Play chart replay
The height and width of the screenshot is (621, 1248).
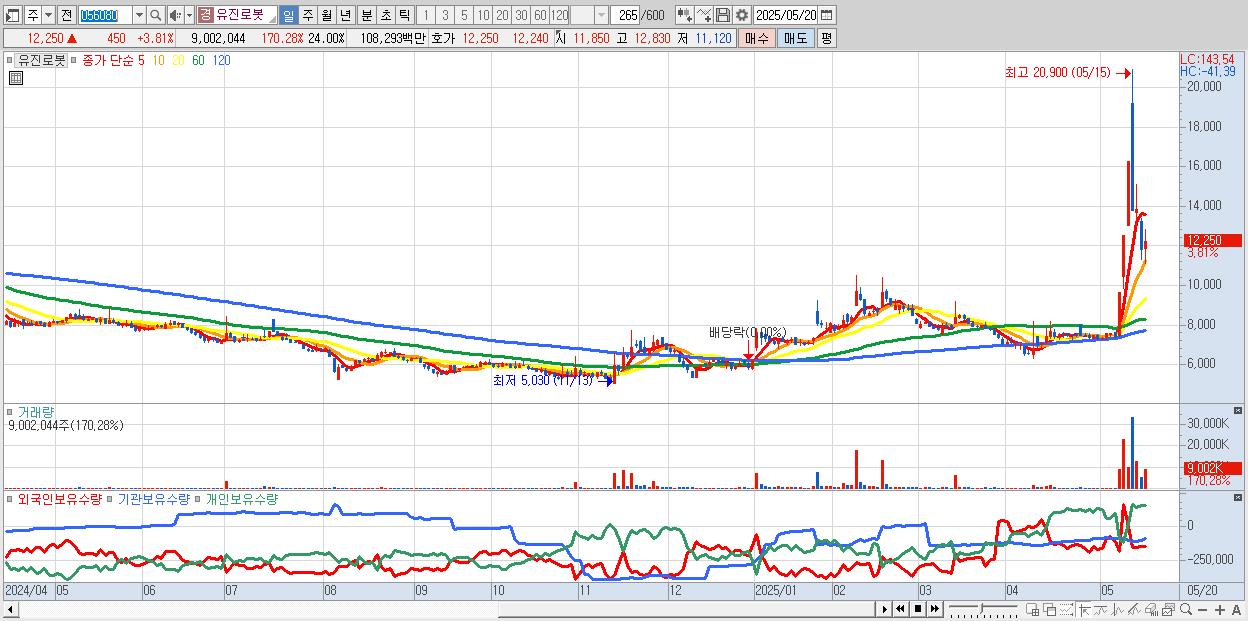(x=885, y=609)
